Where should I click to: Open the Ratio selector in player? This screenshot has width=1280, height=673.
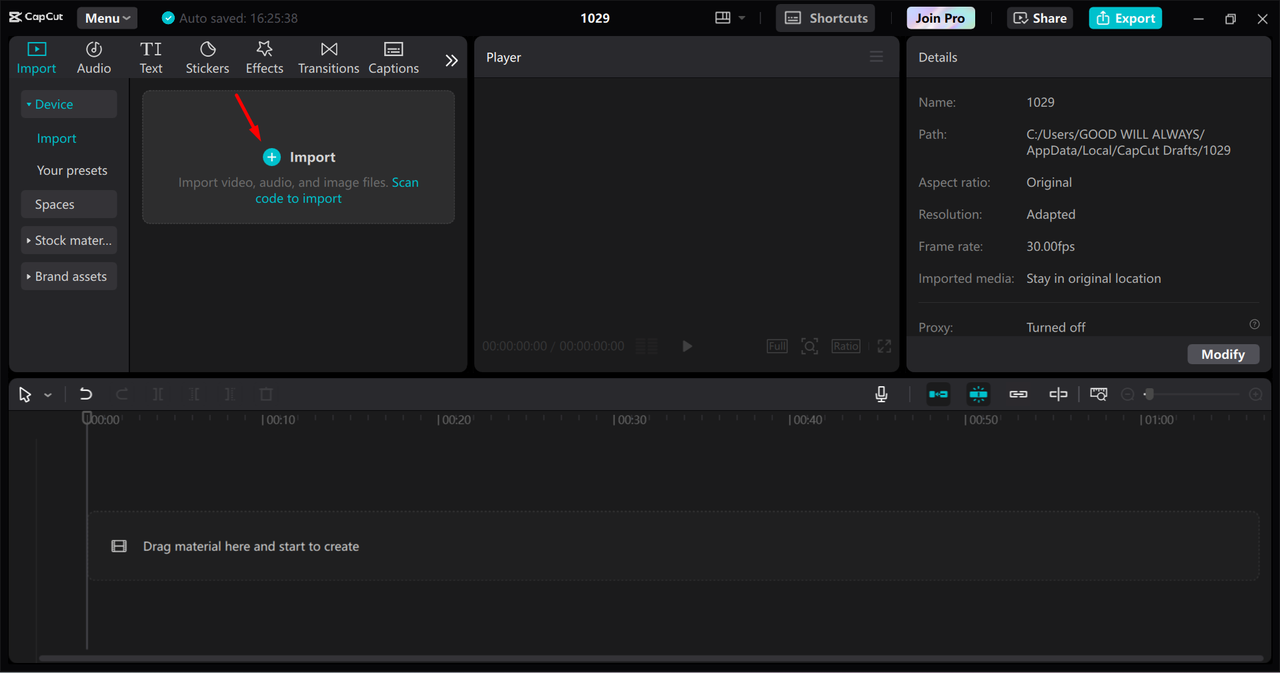845,346
